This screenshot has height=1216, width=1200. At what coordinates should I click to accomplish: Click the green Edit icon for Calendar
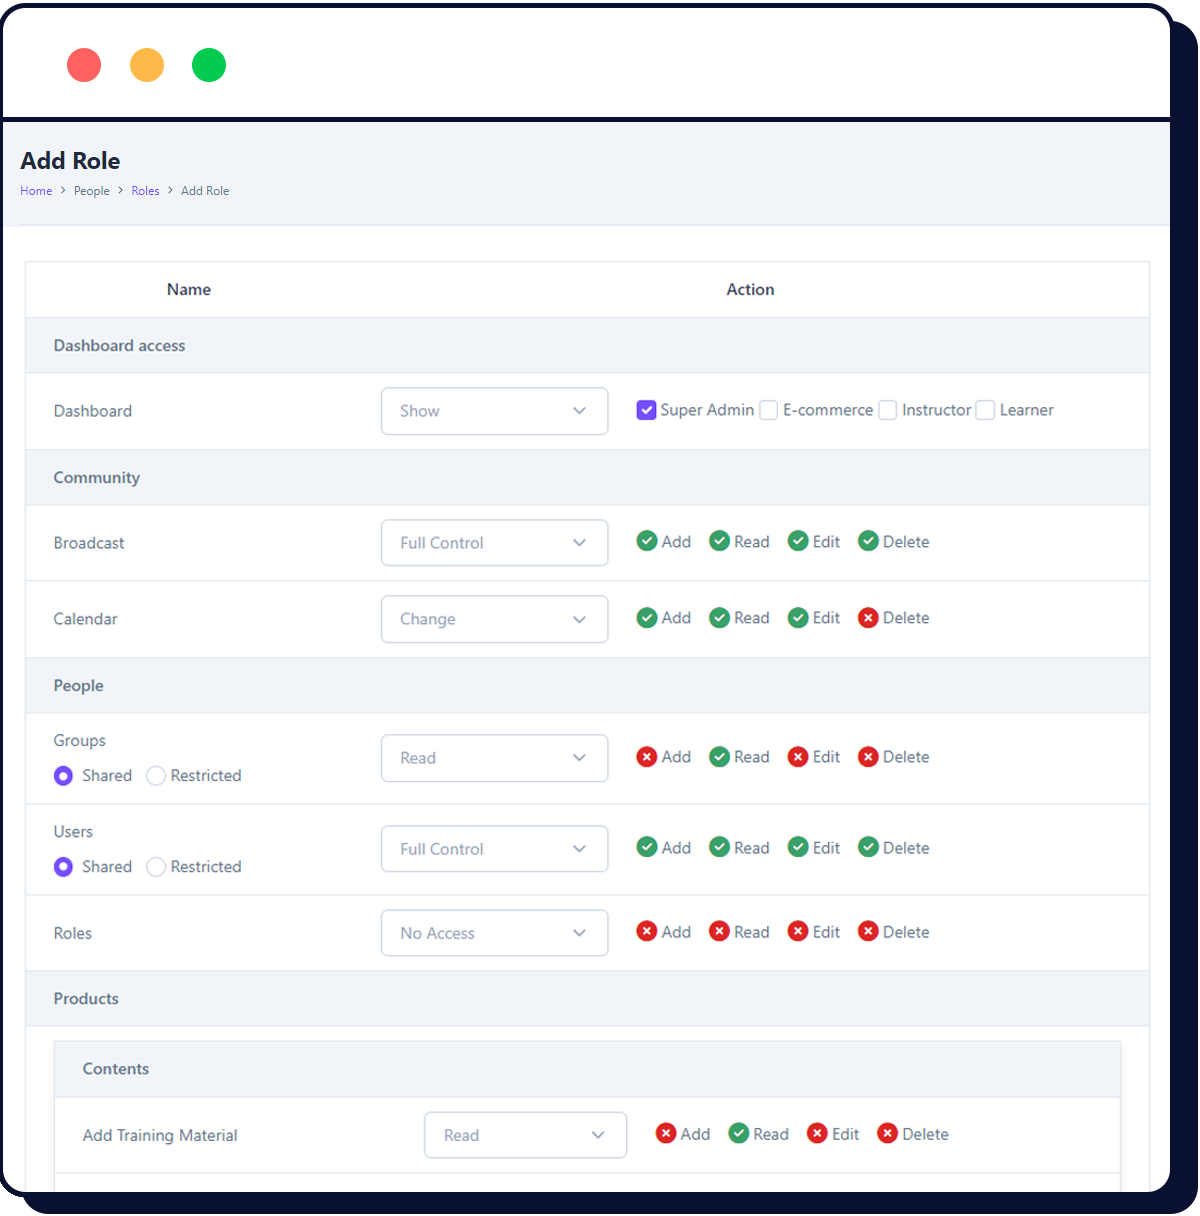coord(798,618)
